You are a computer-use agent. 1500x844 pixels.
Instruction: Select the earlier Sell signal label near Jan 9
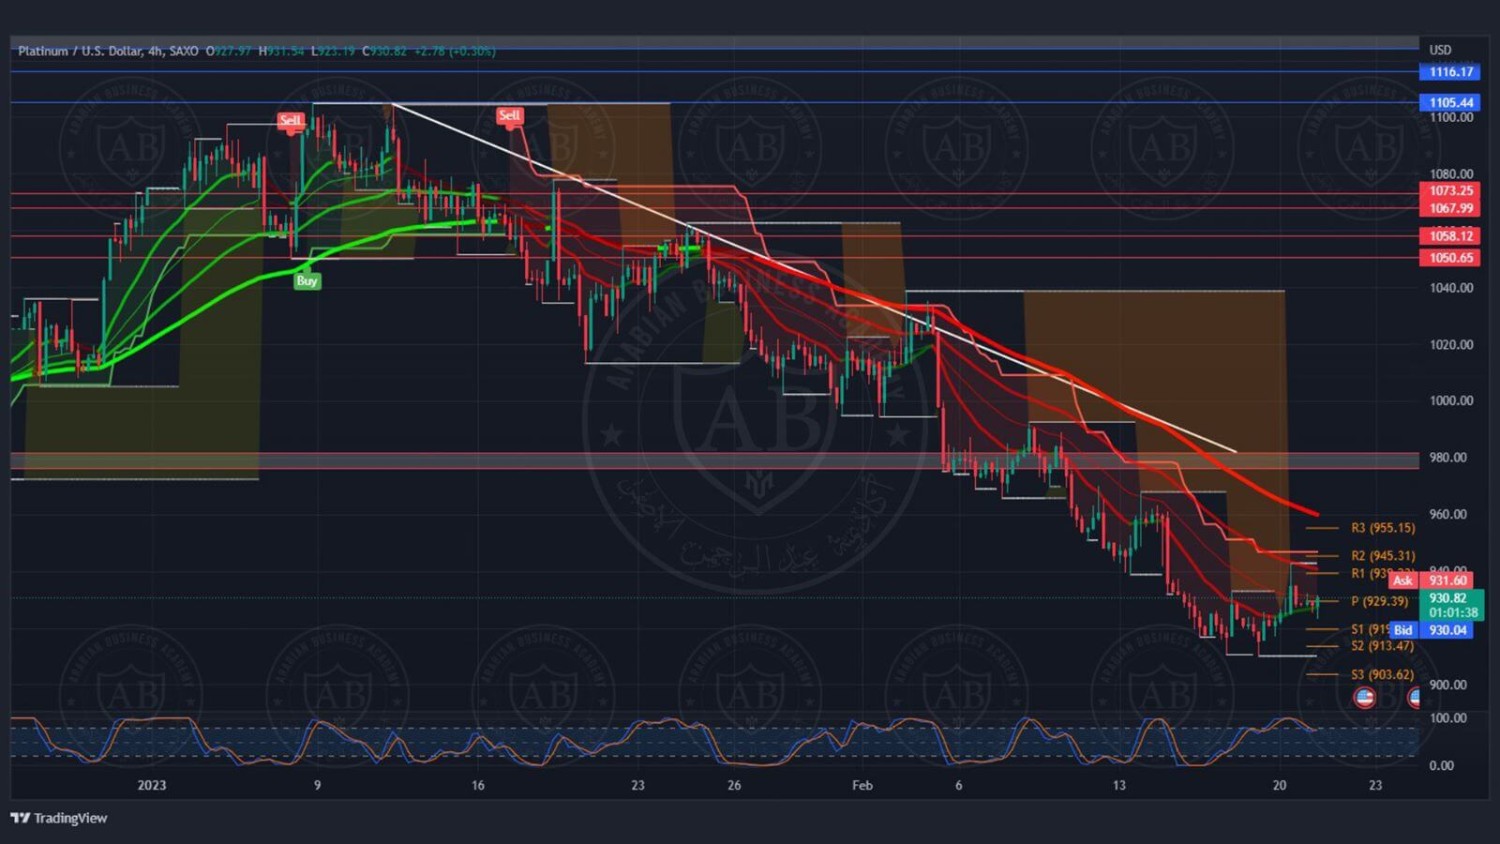coord(290,120)
